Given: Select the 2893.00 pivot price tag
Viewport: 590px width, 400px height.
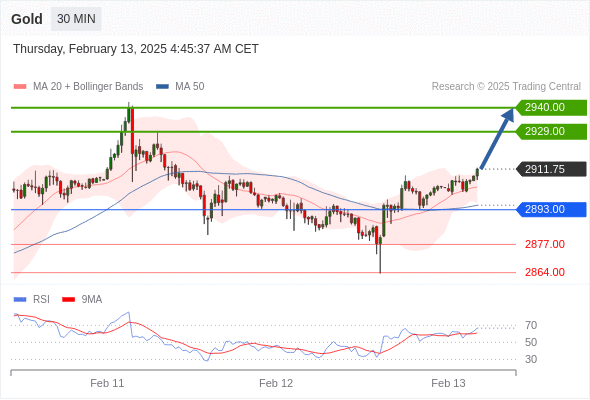Looking at the screenshot, I should [x=551, y=210].
